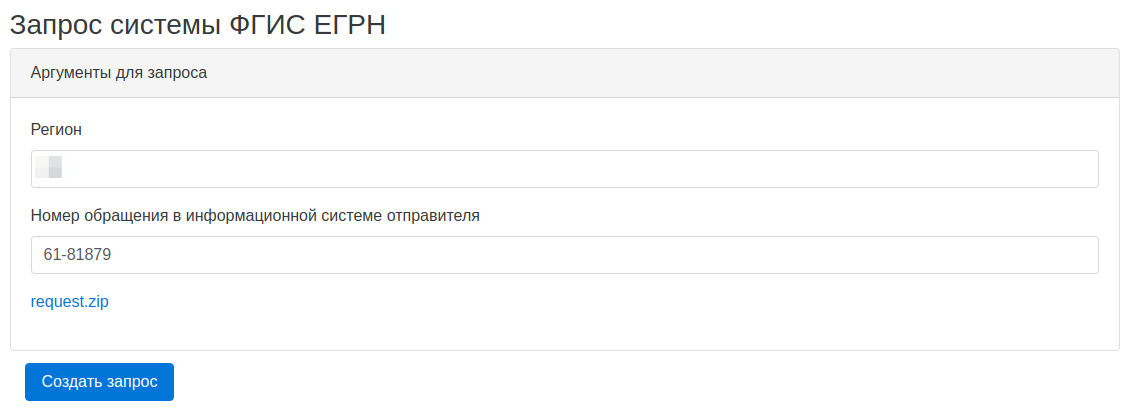Download the request.zip file
Viewport: 1127px width, 409px height.
point(70,302)
